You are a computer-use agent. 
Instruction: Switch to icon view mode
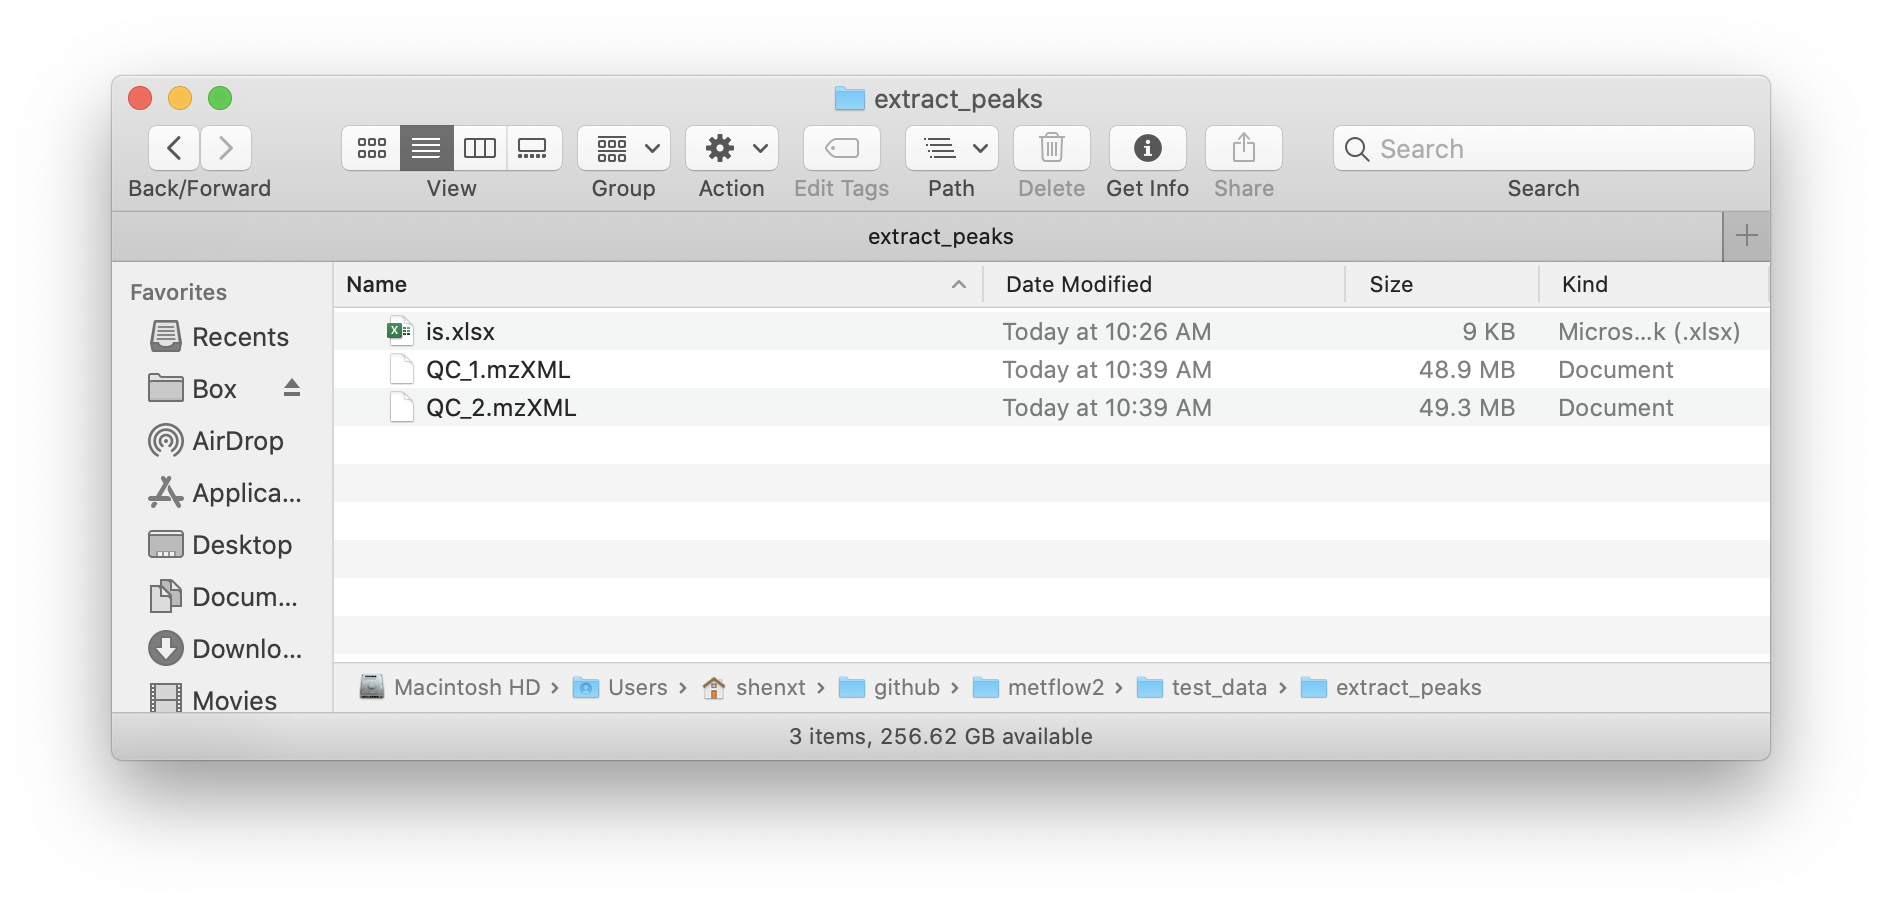(371, 147)
